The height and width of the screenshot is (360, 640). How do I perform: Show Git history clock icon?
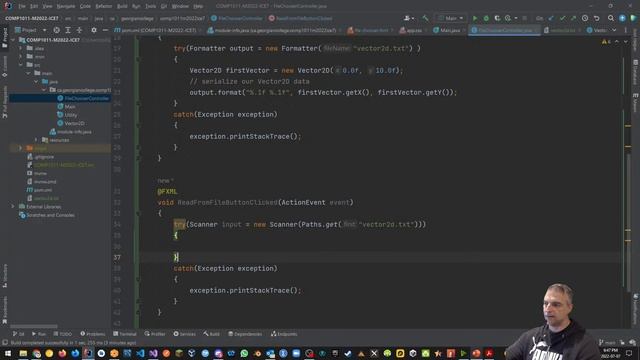pos(585,18)
